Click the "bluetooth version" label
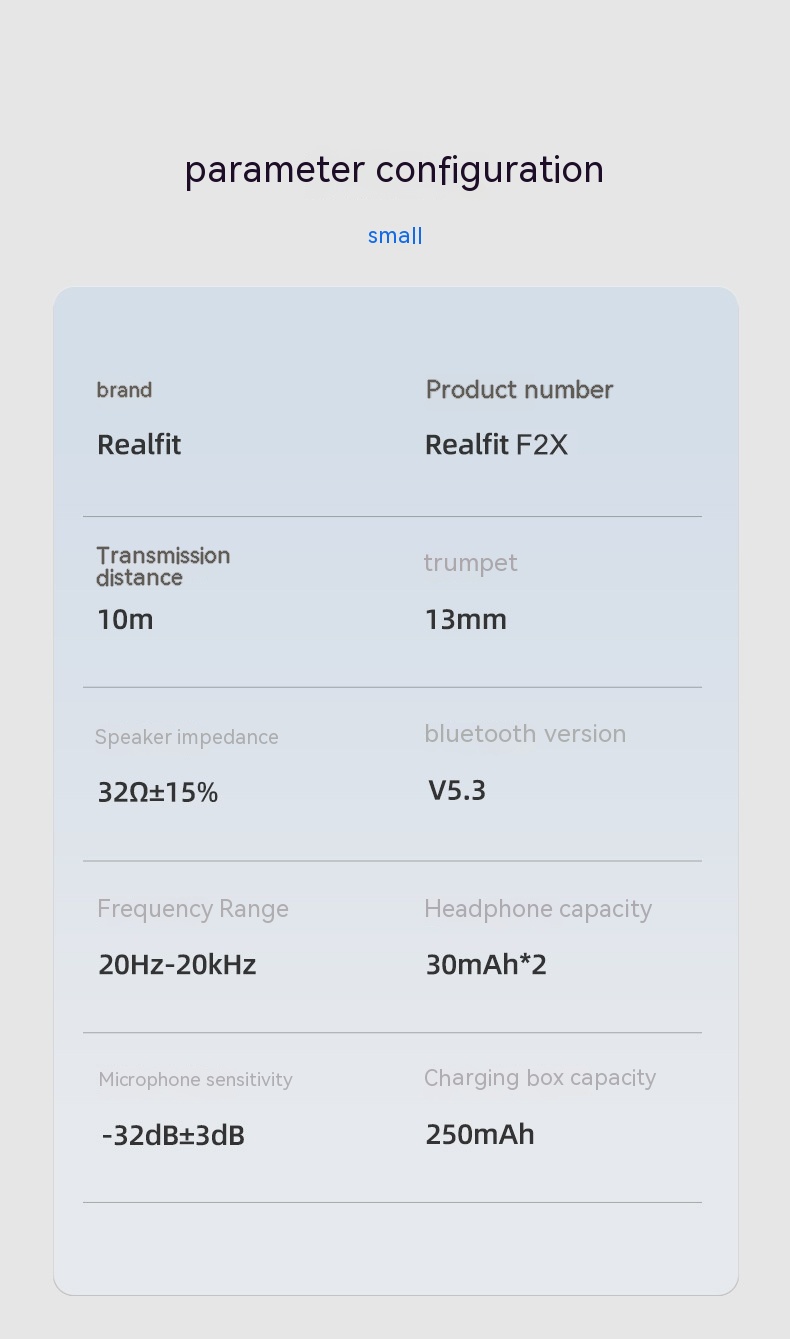This screenshot has width=790, height=1339. coord(525,734)
